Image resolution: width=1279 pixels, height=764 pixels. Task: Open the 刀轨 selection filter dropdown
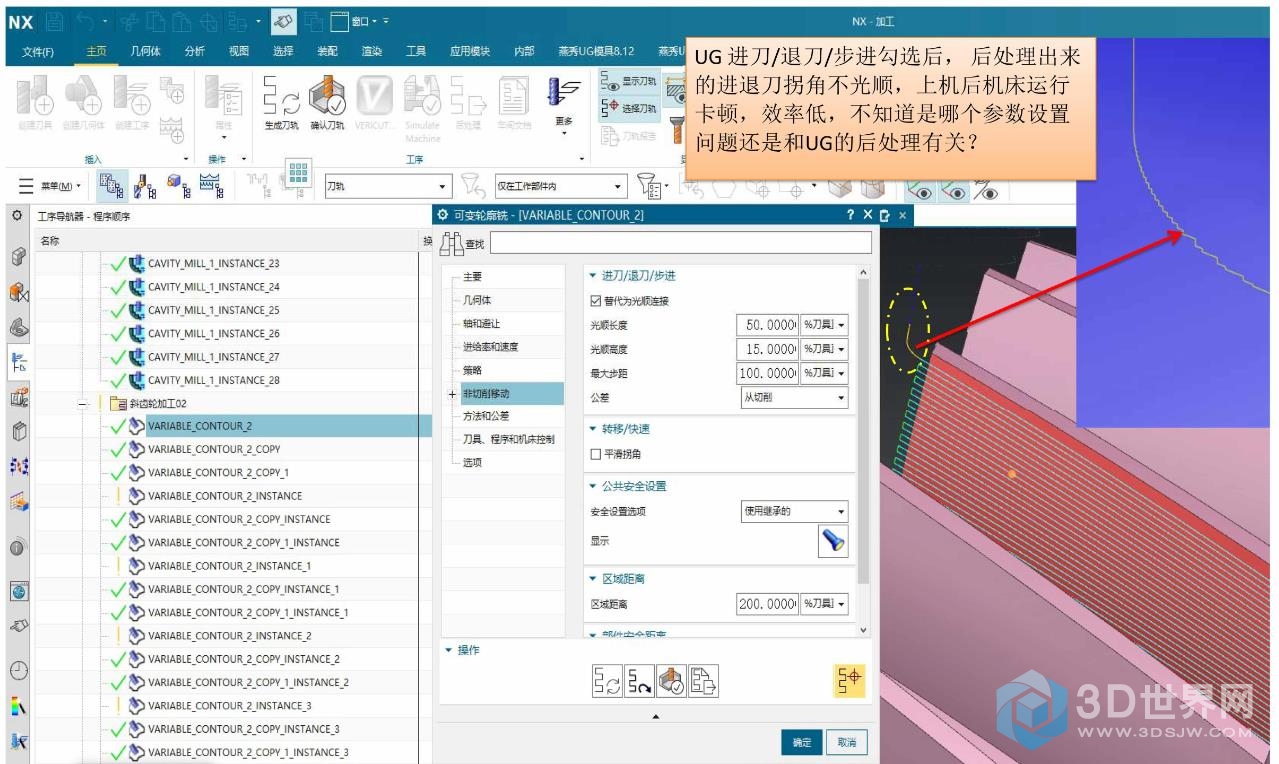(x=388, y=186)
